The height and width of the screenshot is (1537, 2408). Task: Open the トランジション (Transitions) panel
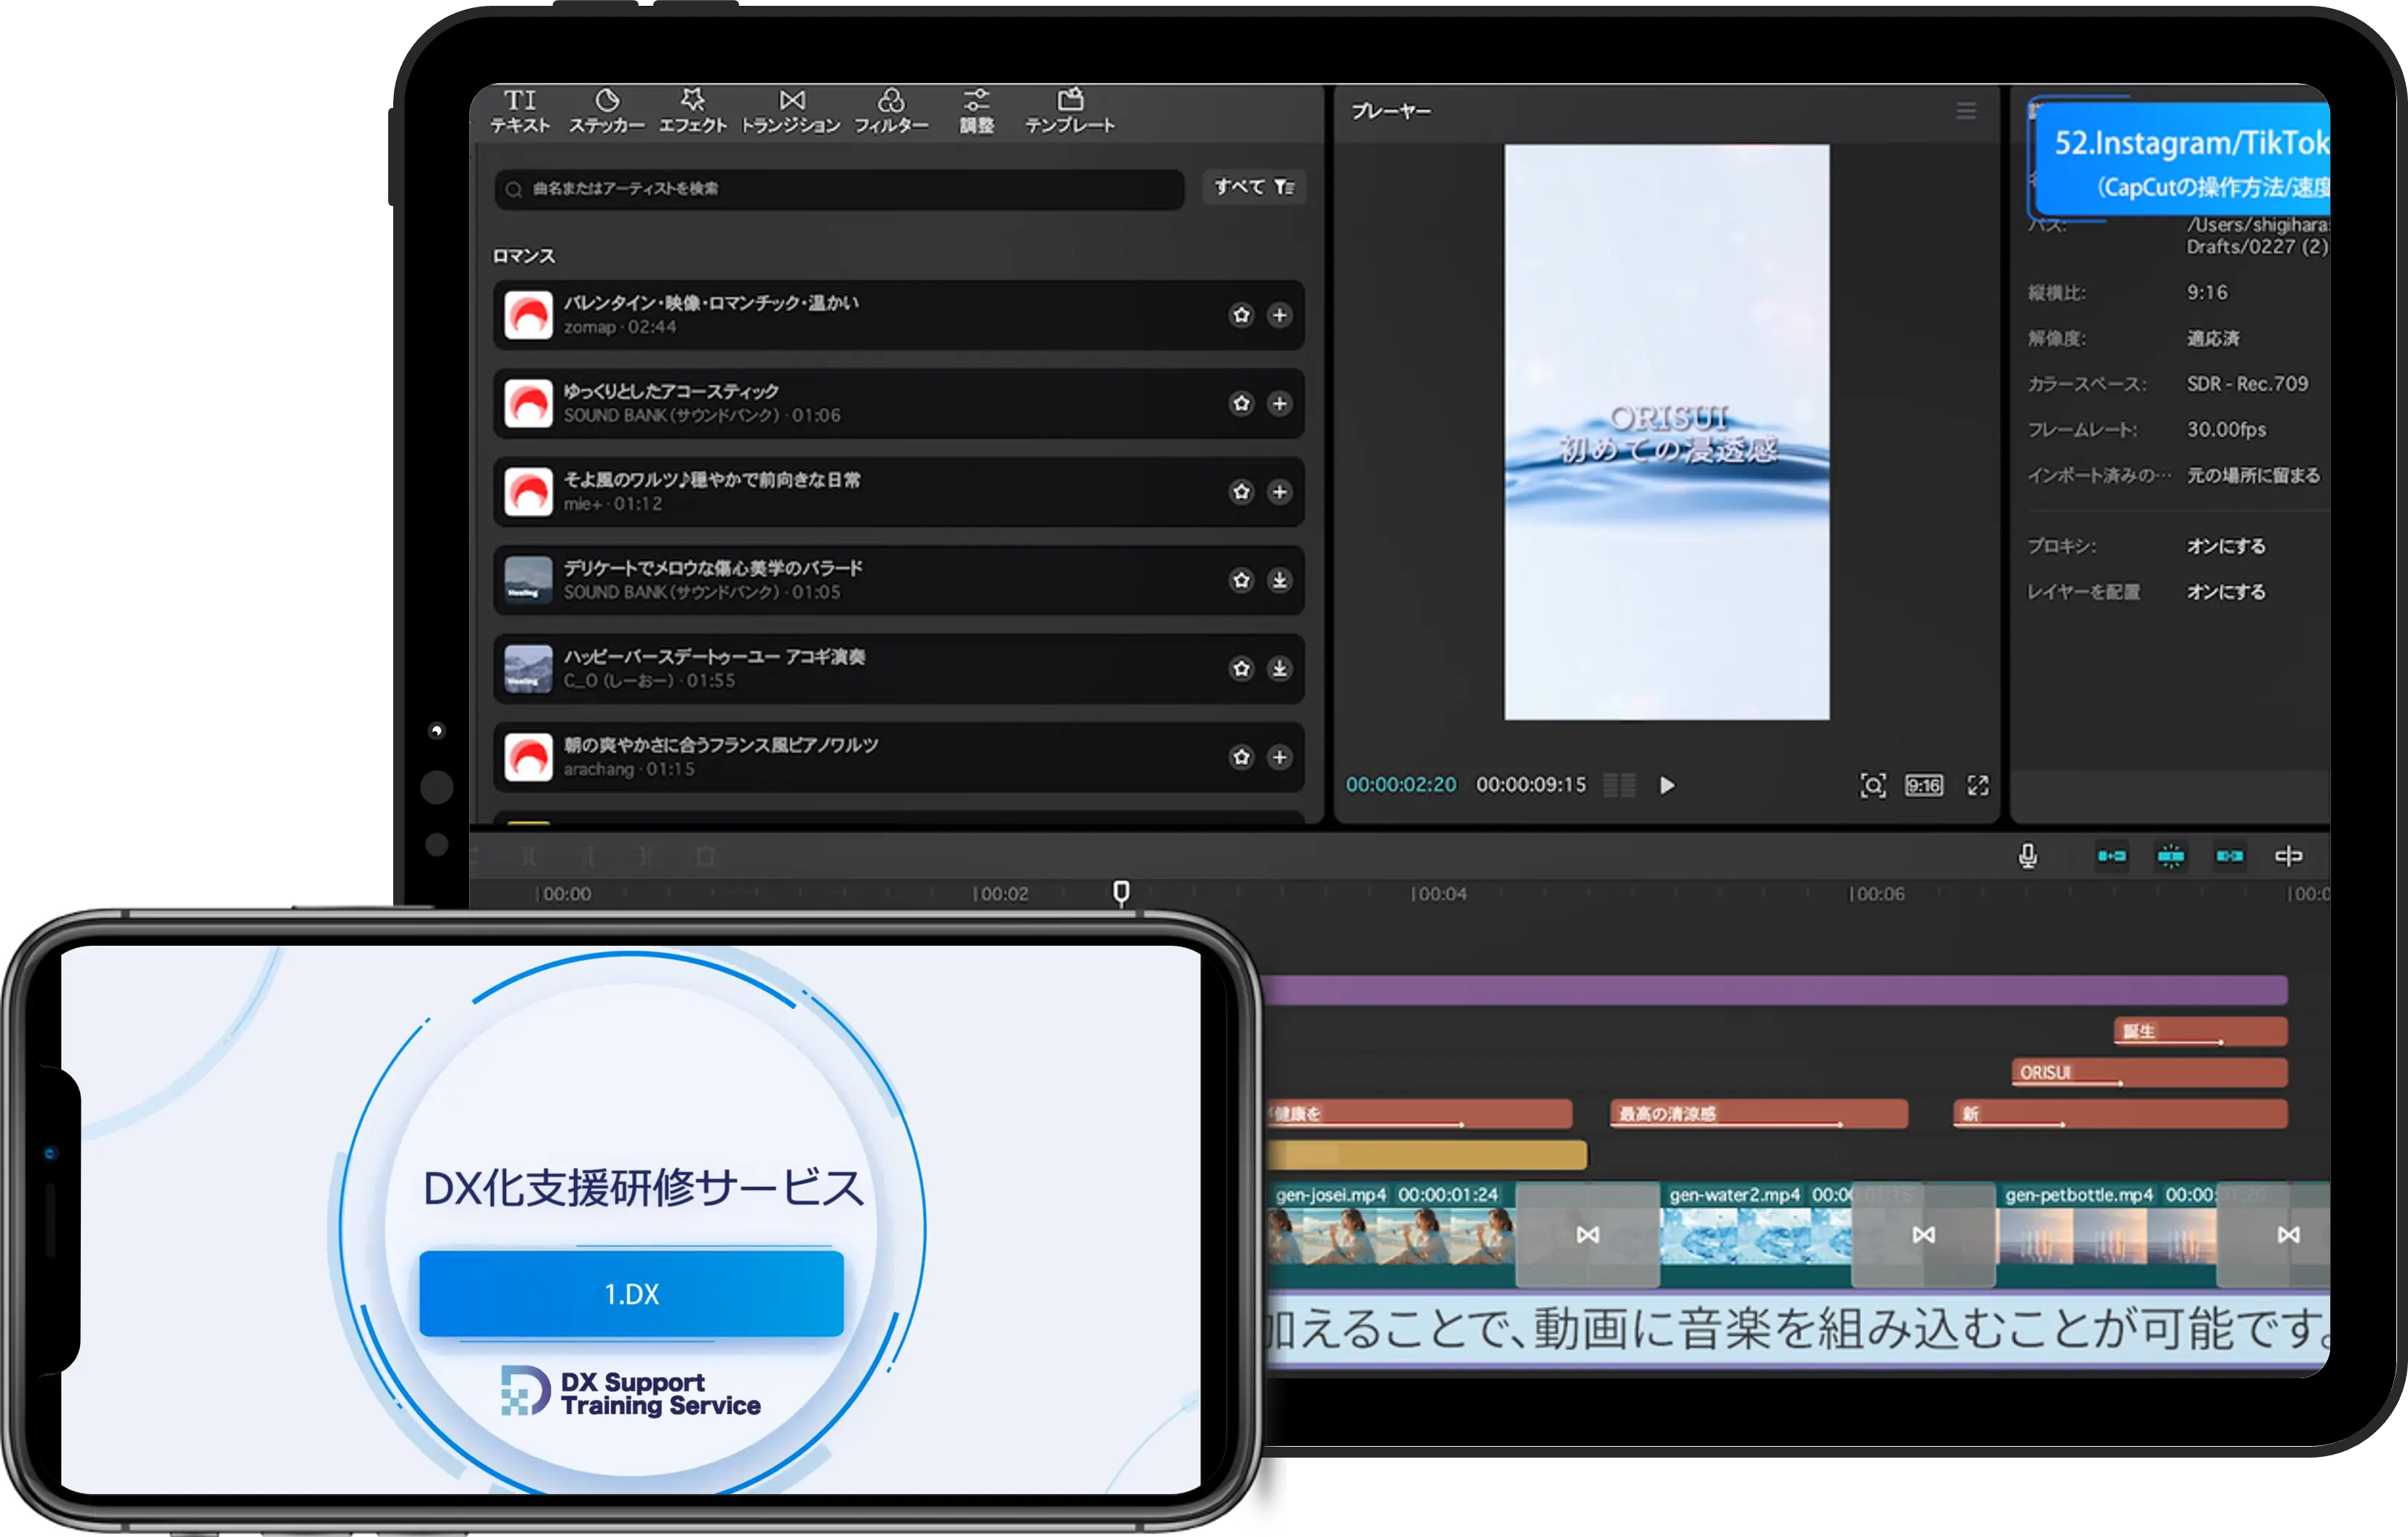791,110
